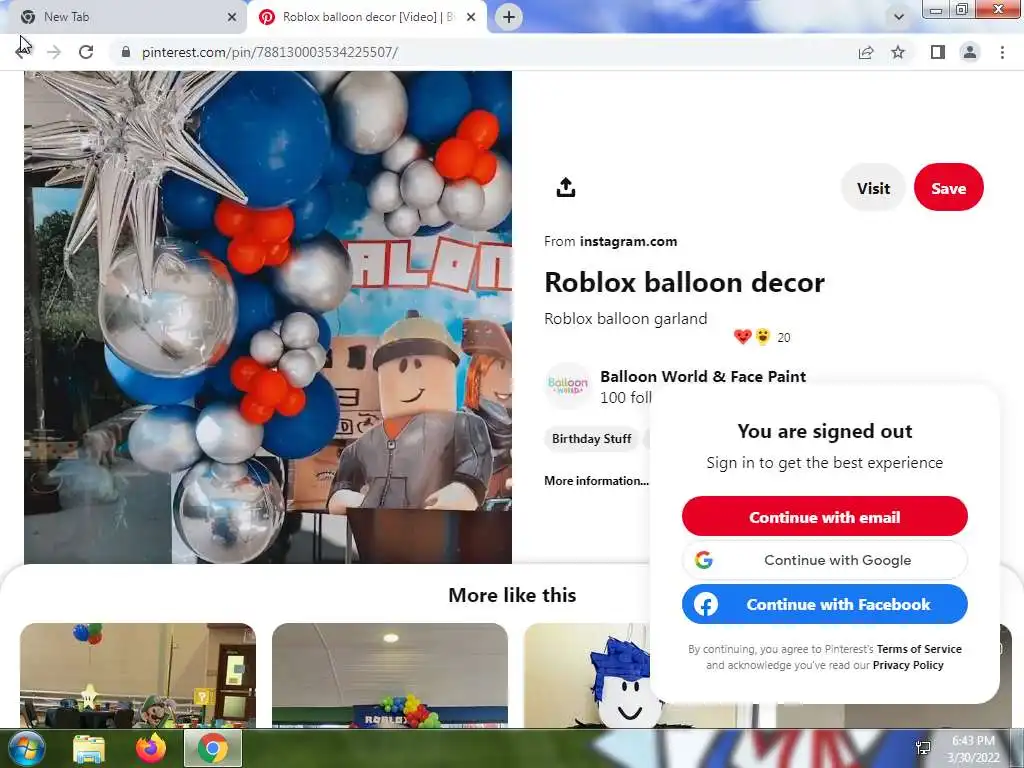Open a new tab with the plus button
The height and width of the screenshot is (768, 1024).
509,17
